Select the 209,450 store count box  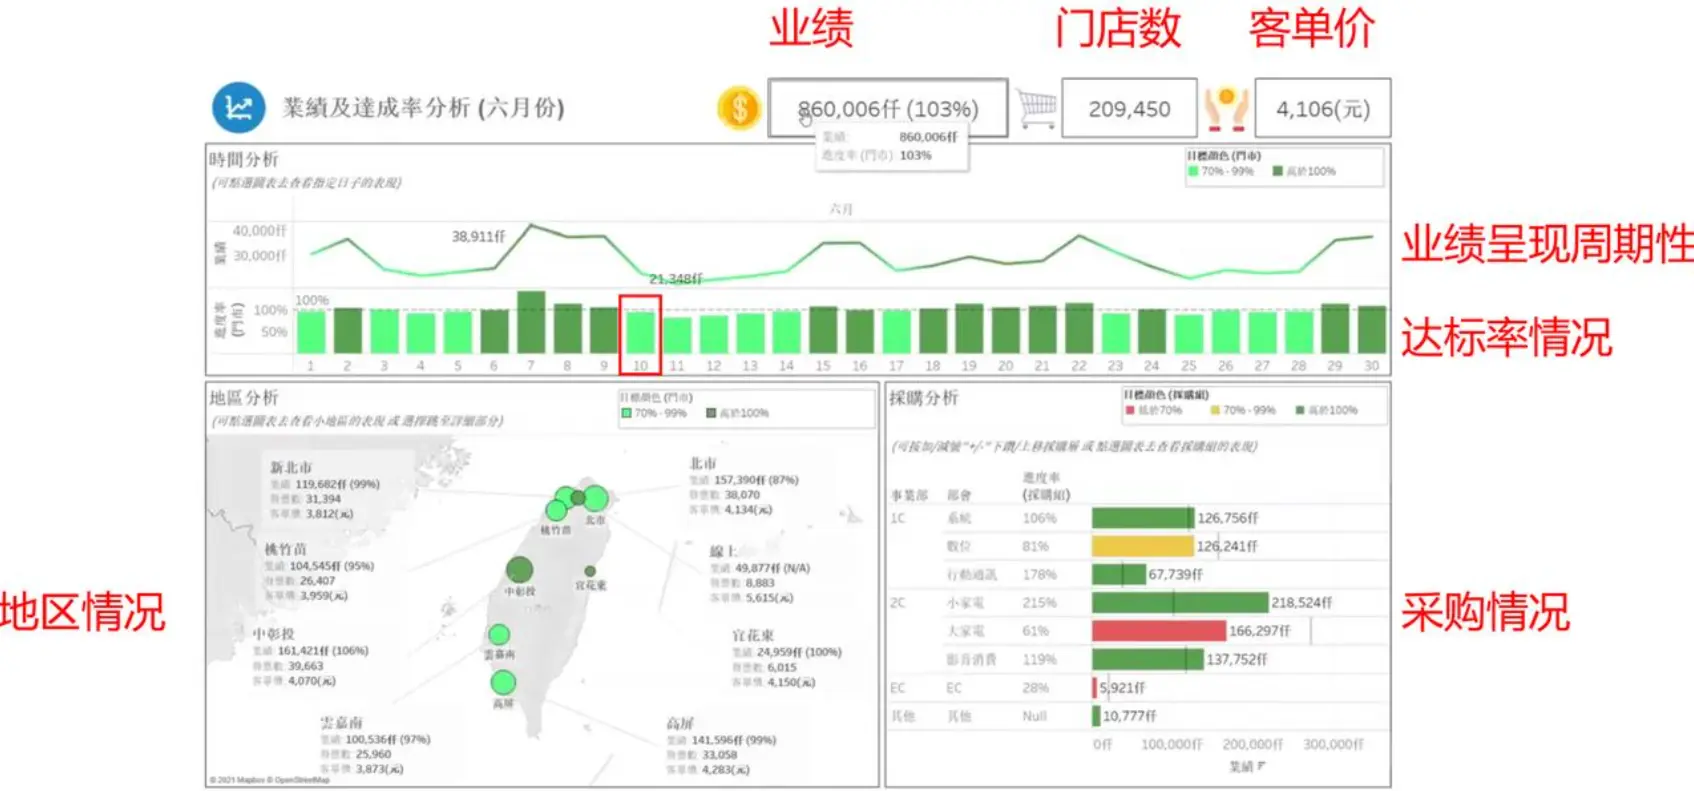pos(1129,108)
